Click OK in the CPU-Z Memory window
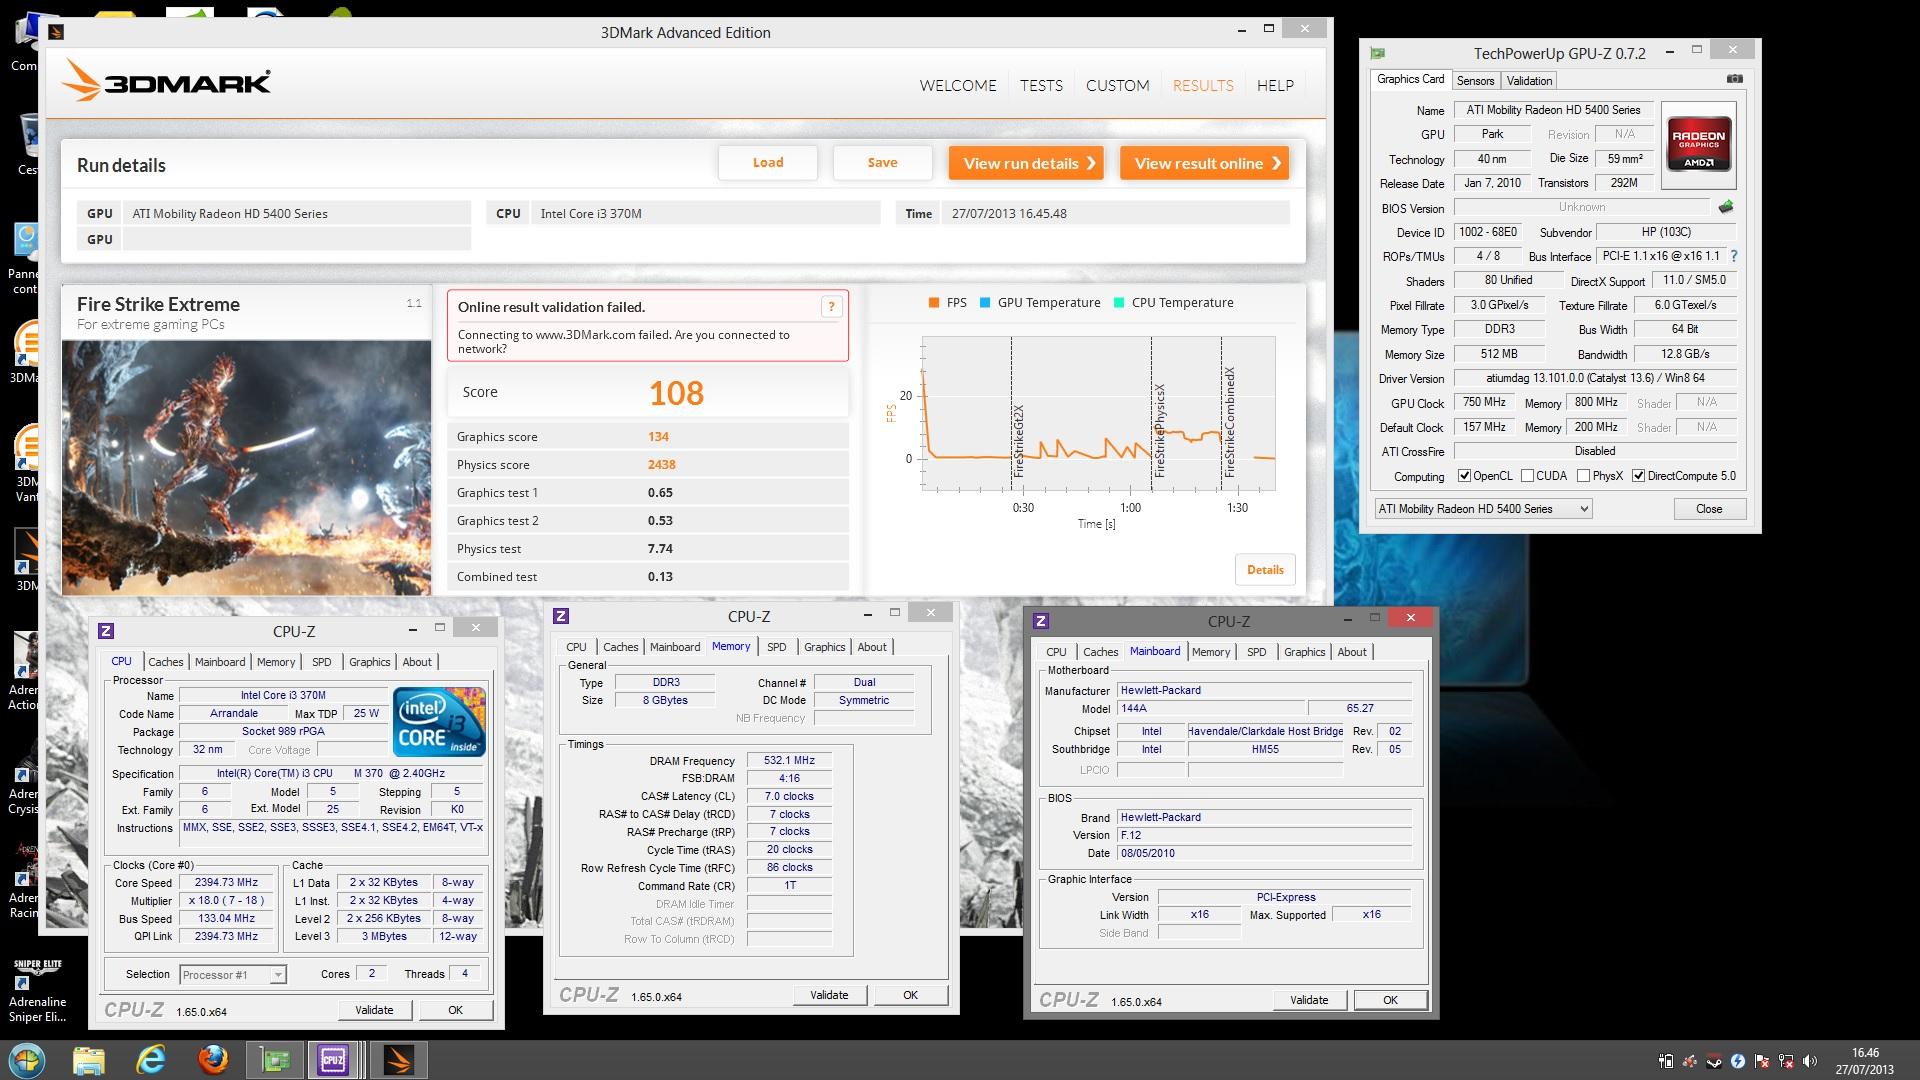1920x1080 pixels. click(x=910, y=995)
